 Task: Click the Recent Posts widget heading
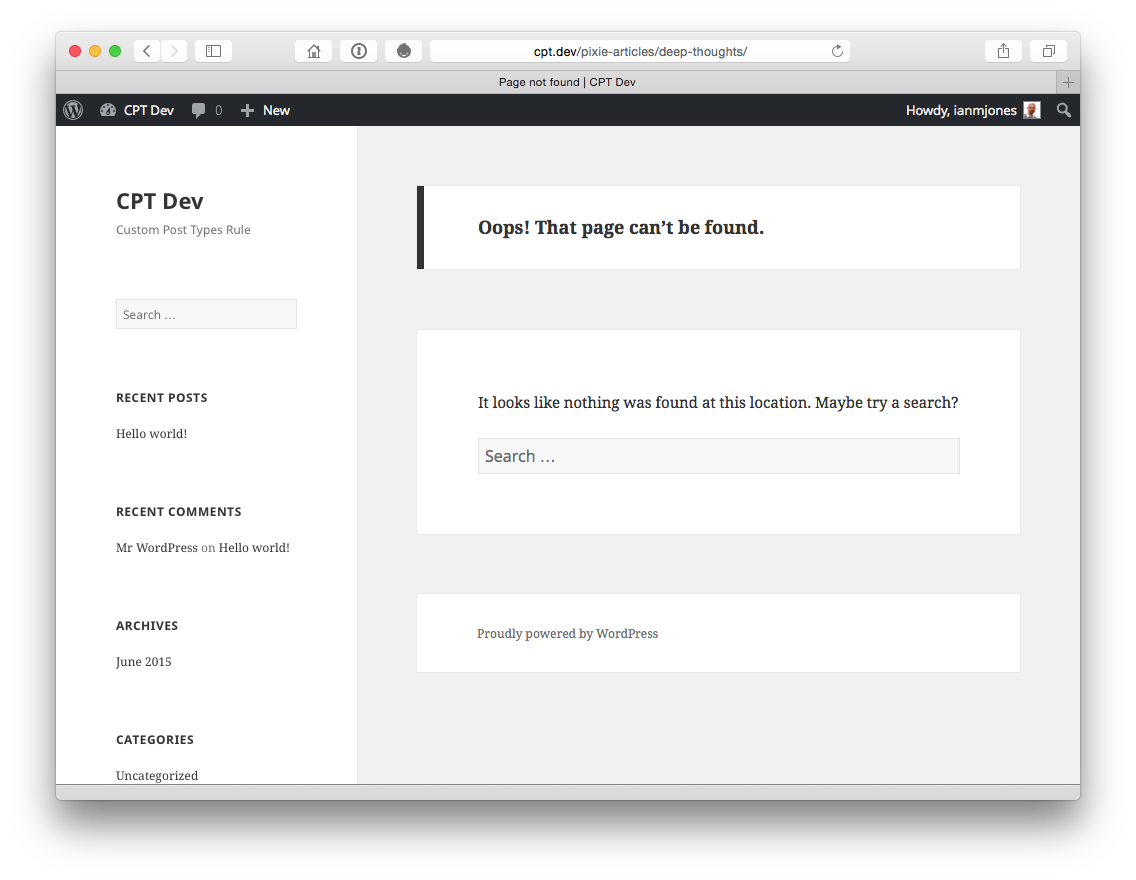click(162, 398)
